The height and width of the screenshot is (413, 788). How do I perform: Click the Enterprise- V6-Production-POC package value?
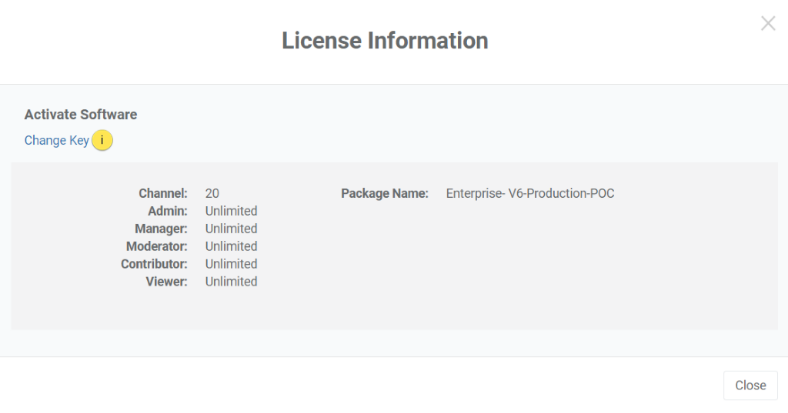pyautogui.click(x=530, y=193)
